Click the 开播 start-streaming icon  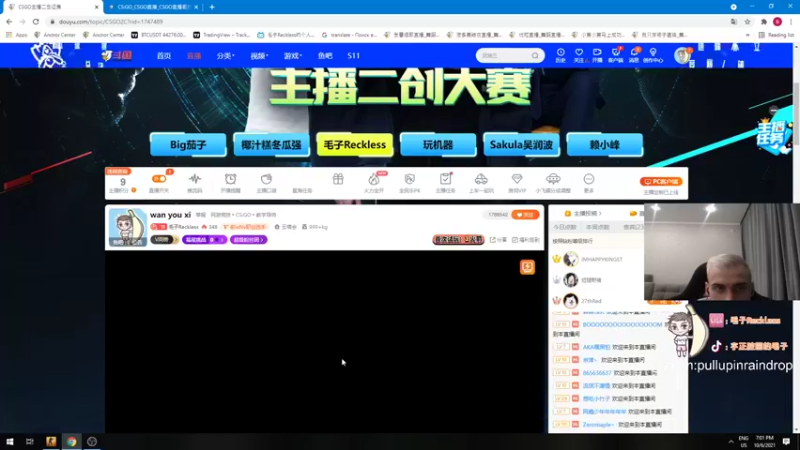coord(597,53)
